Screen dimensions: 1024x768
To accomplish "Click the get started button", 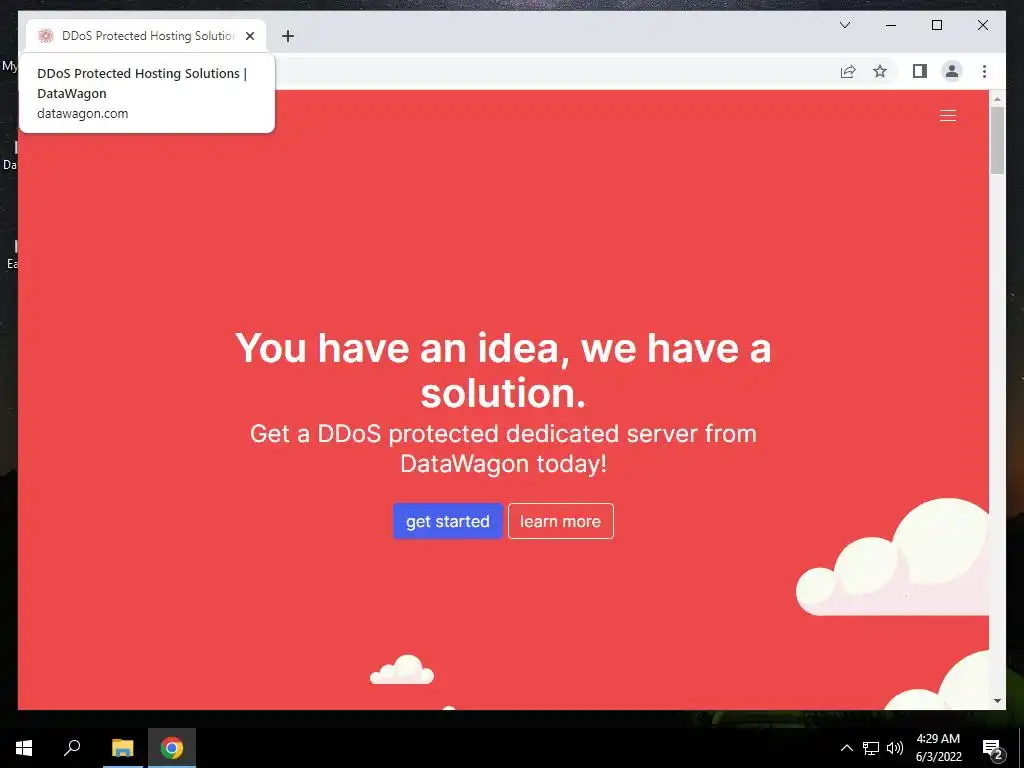I will click(447, 521).
